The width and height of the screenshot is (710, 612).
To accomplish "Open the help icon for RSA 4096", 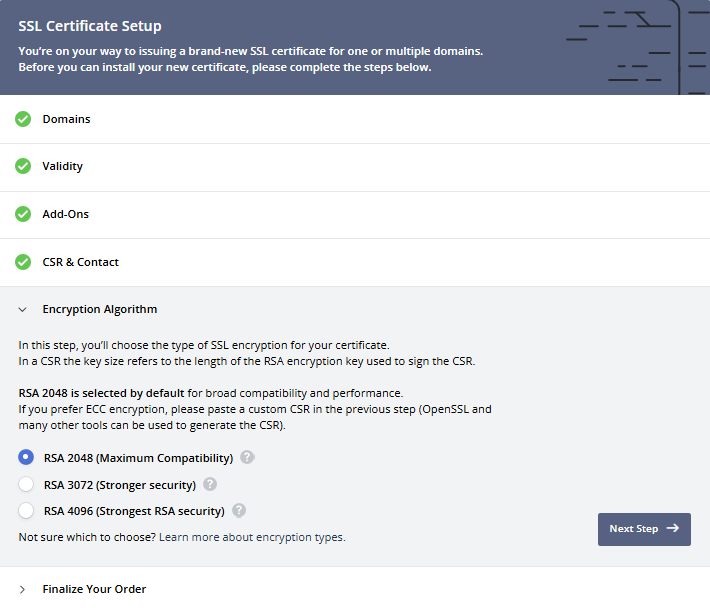I will coord(239,510).
